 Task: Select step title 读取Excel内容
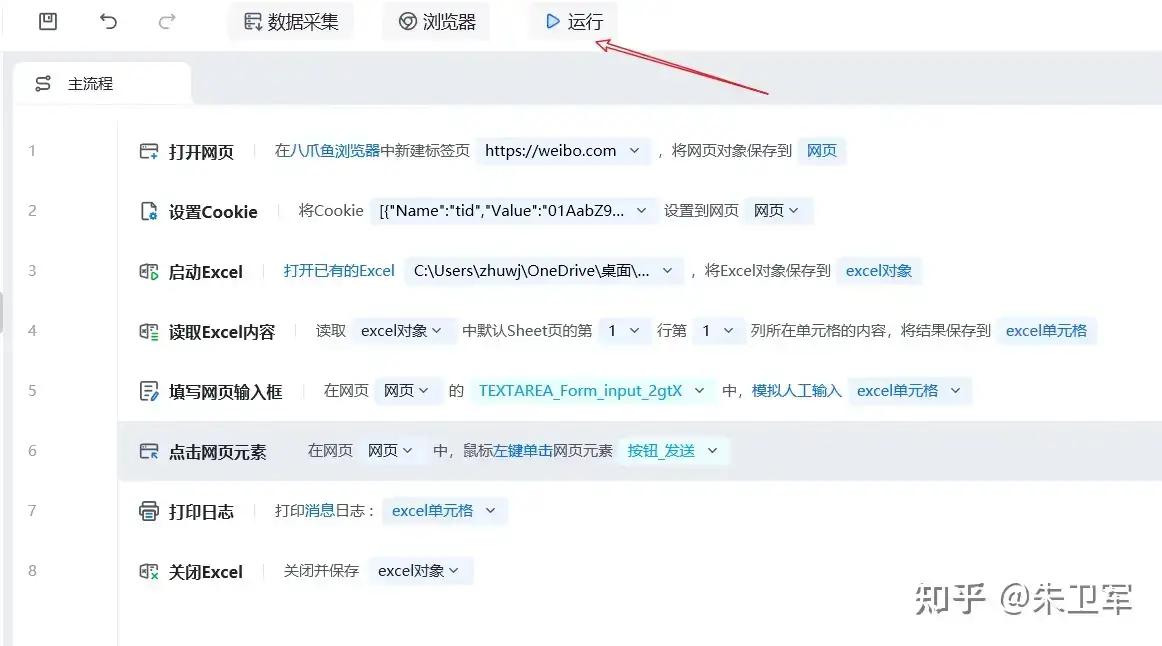tap(222, 332)
